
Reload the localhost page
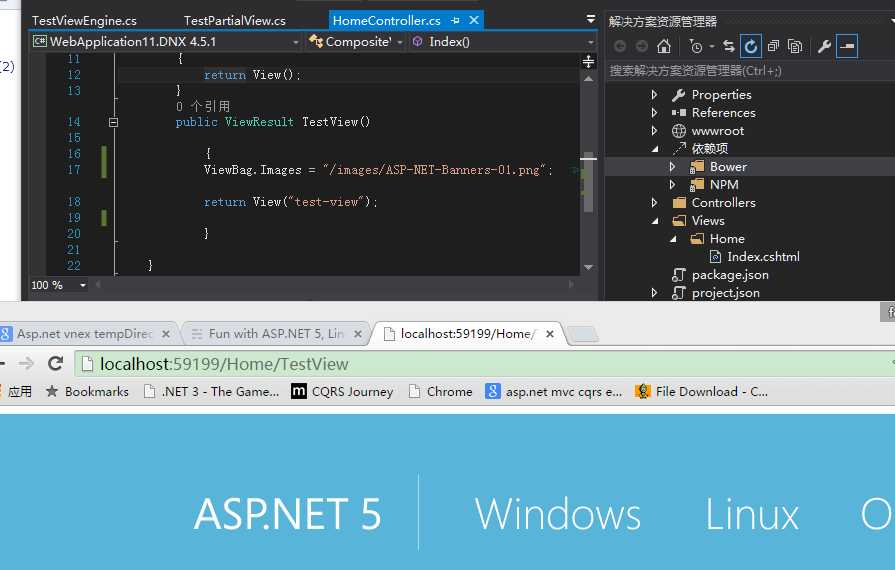(55, 363)
